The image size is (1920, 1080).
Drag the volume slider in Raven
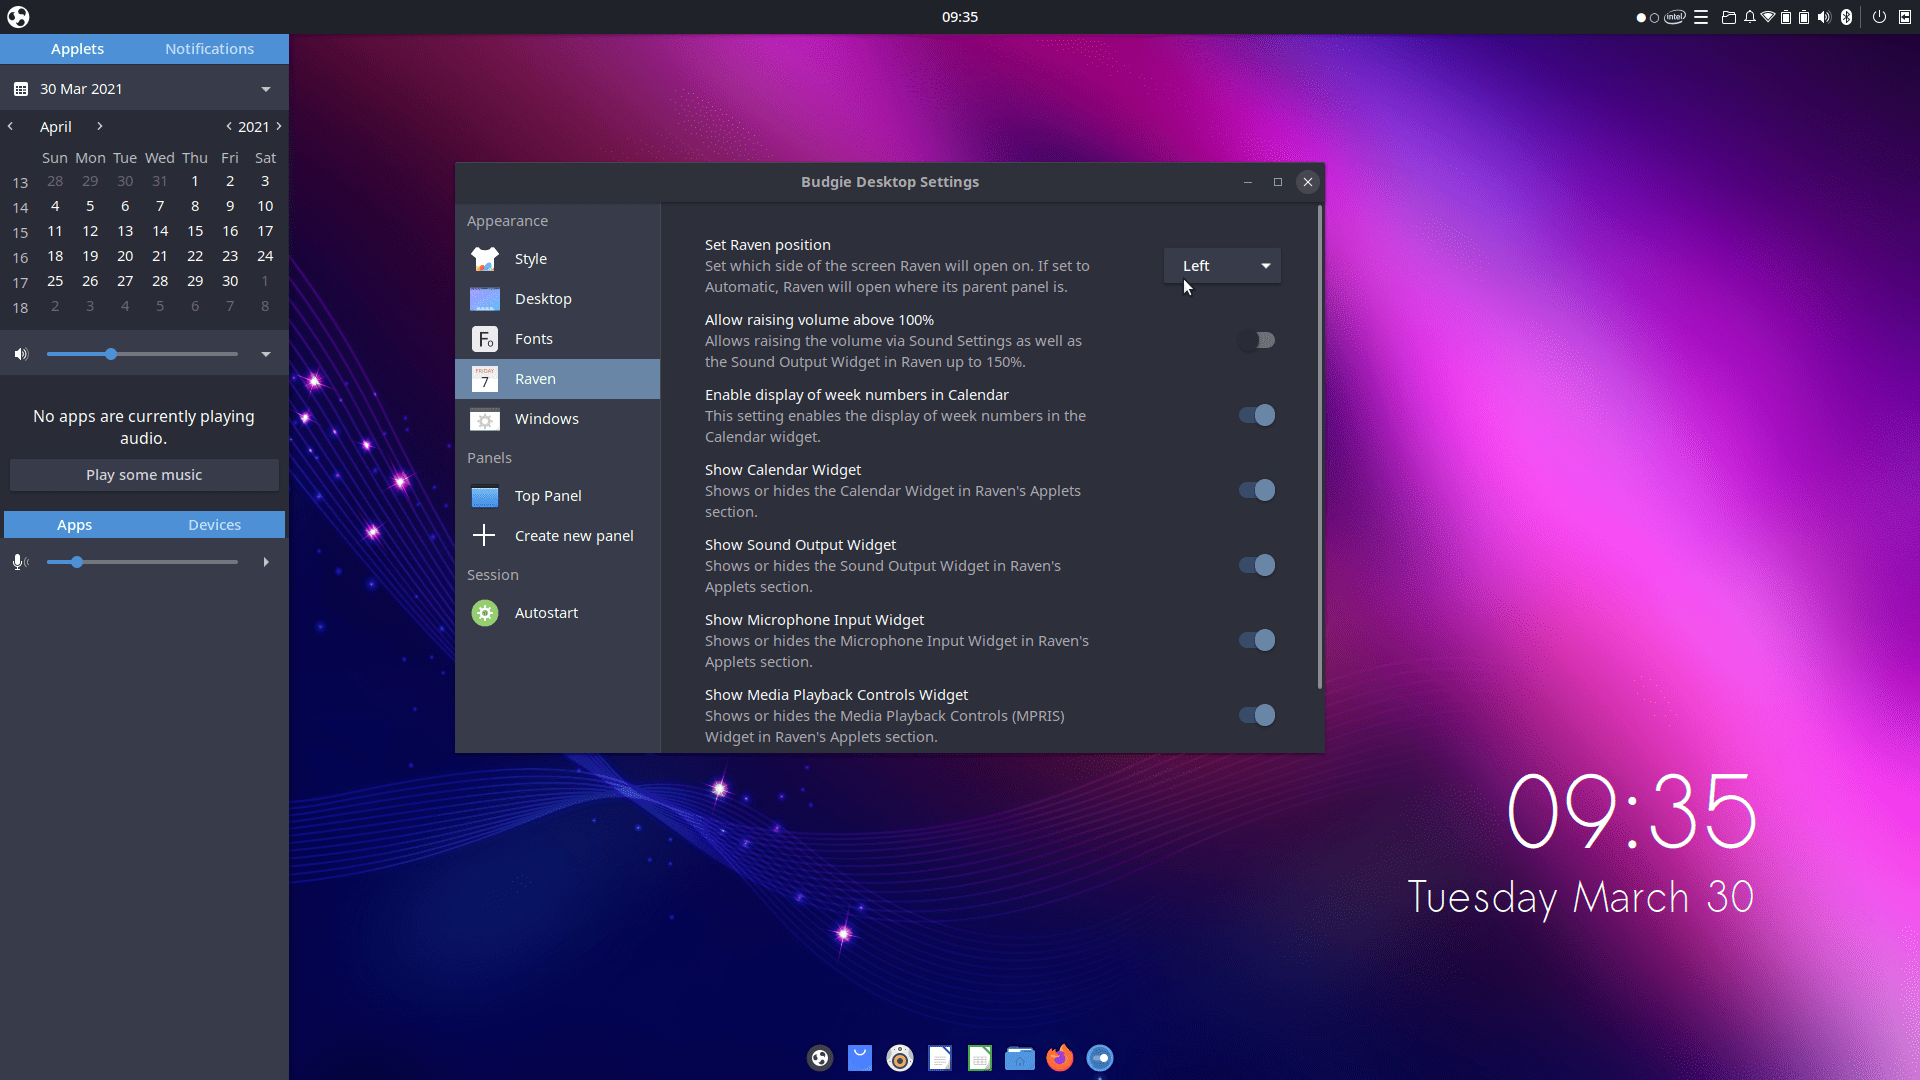point(111,353)
